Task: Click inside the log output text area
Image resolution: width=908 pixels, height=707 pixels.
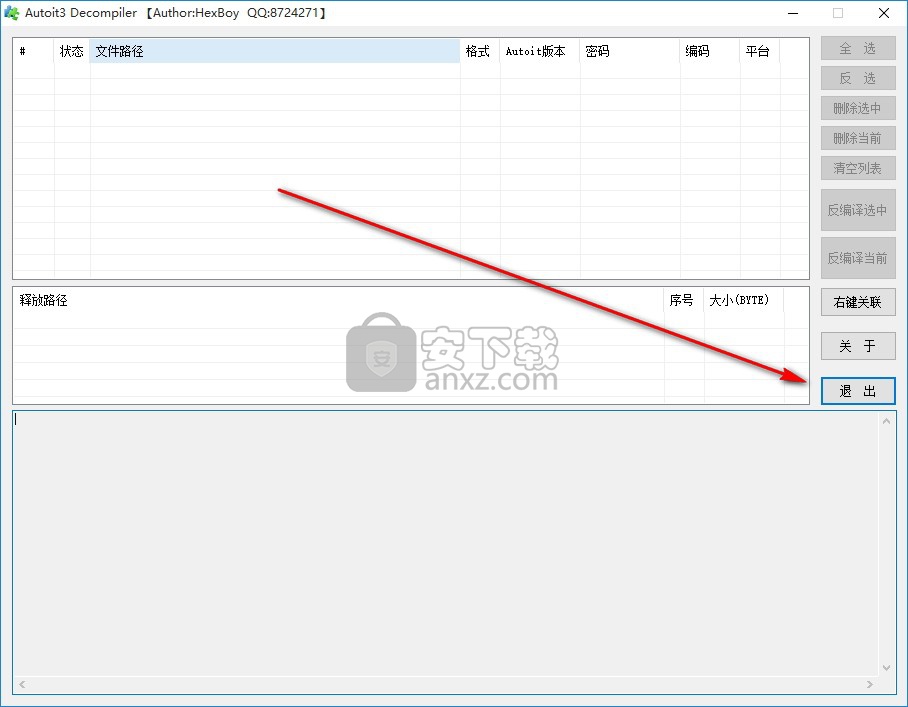Action: [x=445, y=544]
